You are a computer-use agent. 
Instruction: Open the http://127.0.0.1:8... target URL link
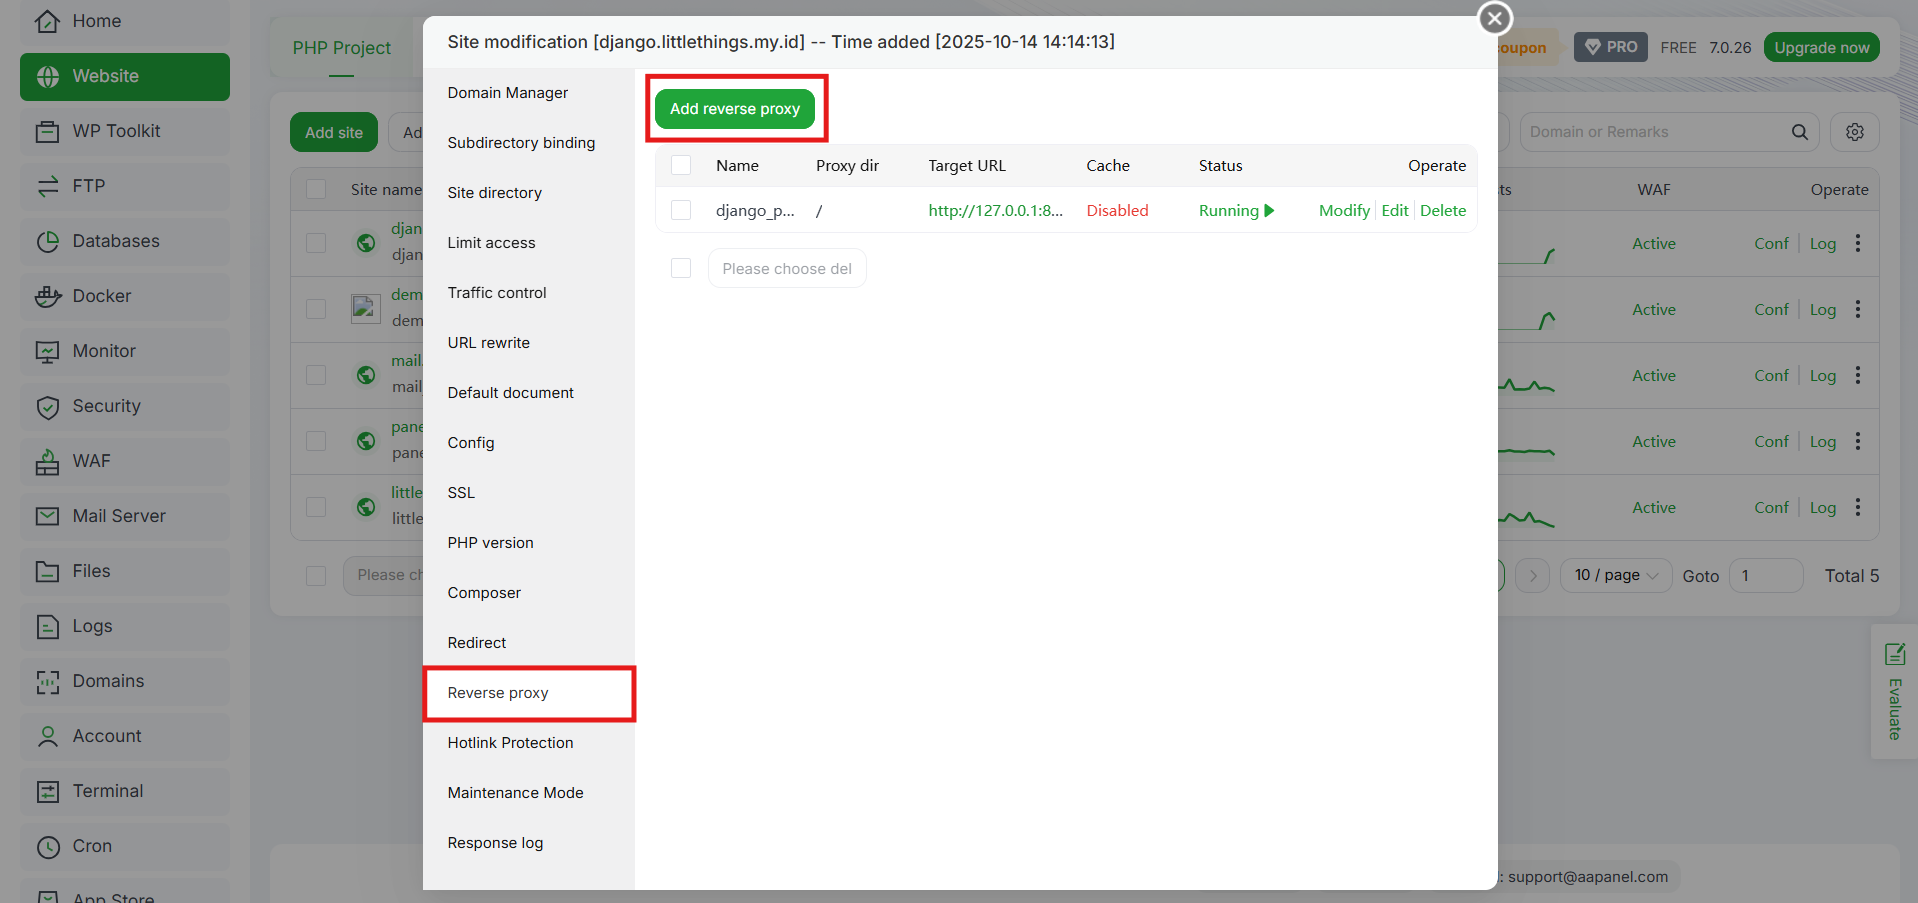click(x=996, y=210)
